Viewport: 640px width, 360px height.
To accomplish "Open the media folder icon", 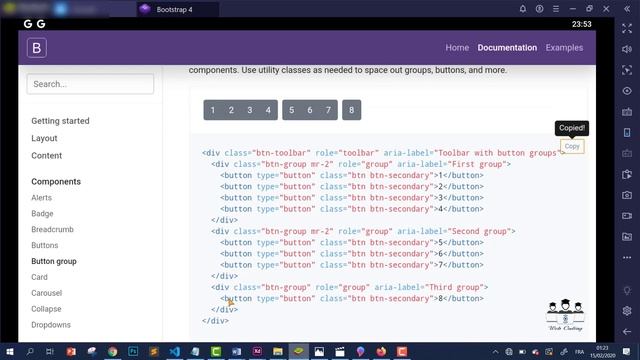I will [627, 237].
